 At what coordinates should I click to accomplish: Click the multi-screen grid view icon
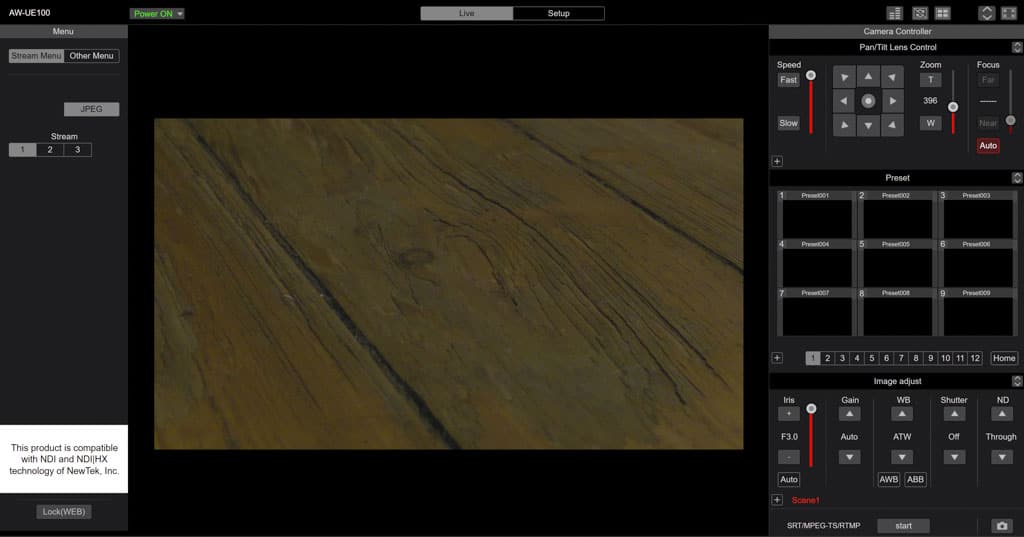942,13
